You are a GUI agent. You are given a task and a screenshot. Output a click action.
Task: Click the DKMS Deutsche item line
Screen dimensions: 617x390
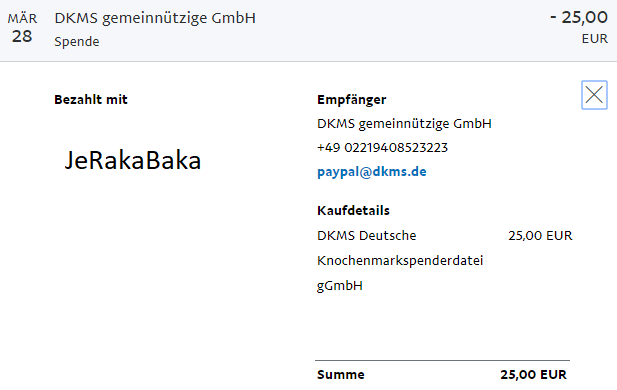tap(366, 235)
